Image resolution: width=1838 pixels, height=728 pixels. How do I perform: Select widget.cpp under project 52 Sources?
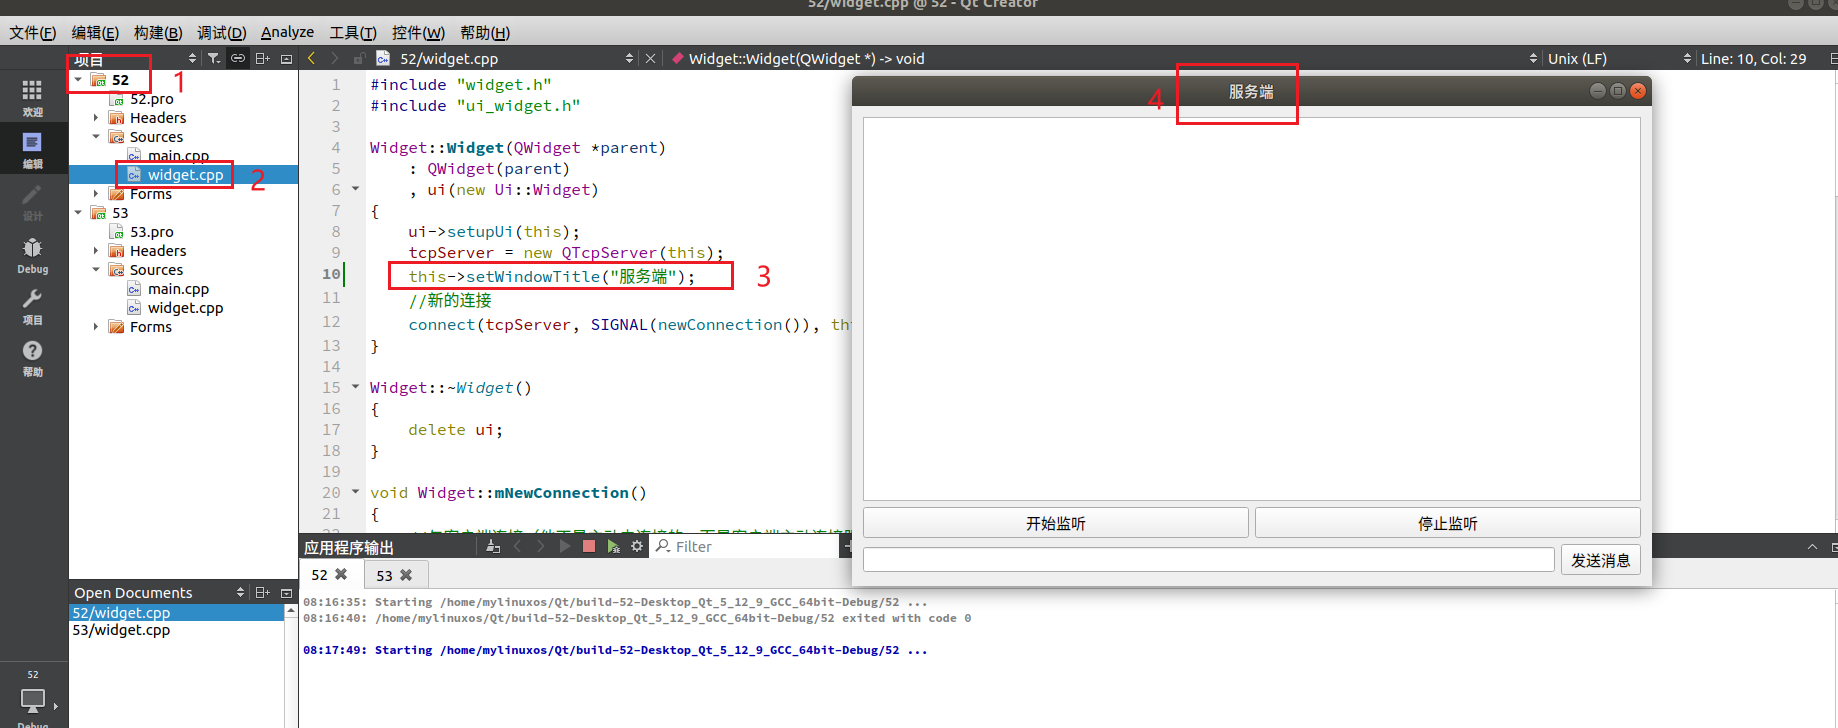[185, 174]
